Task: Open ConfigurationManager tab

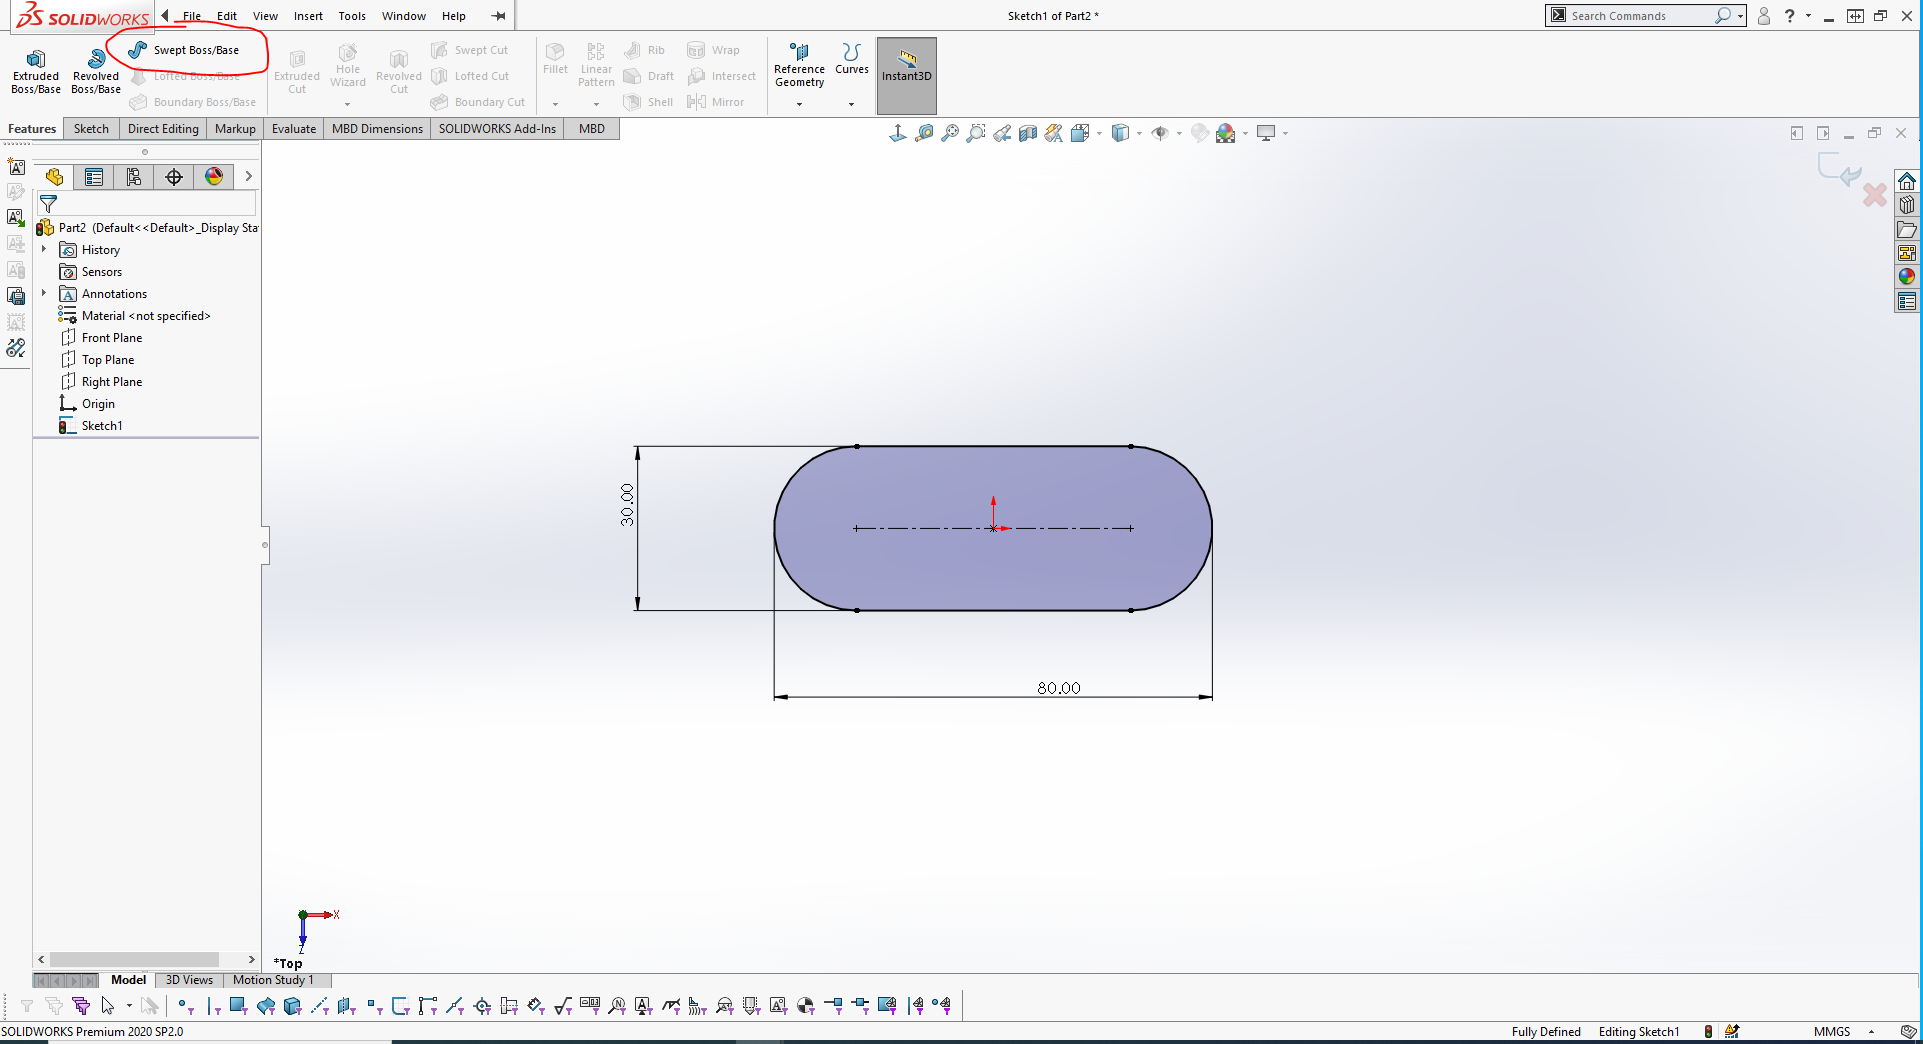Action: tap(134, 177)
